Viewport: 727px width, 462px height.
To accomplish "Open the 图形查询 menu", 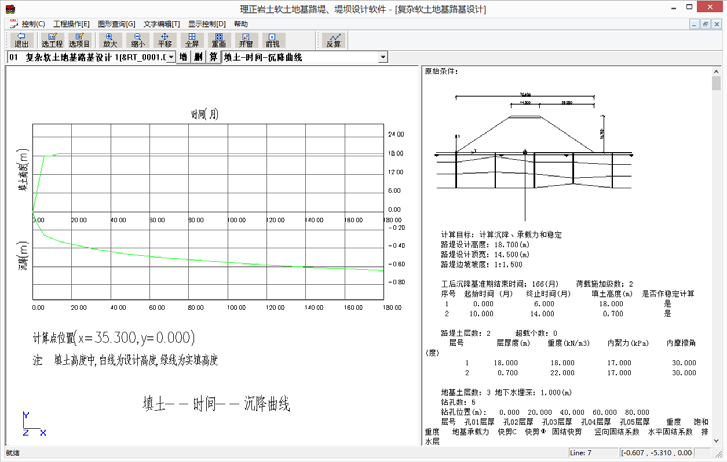I will point(116,23).
